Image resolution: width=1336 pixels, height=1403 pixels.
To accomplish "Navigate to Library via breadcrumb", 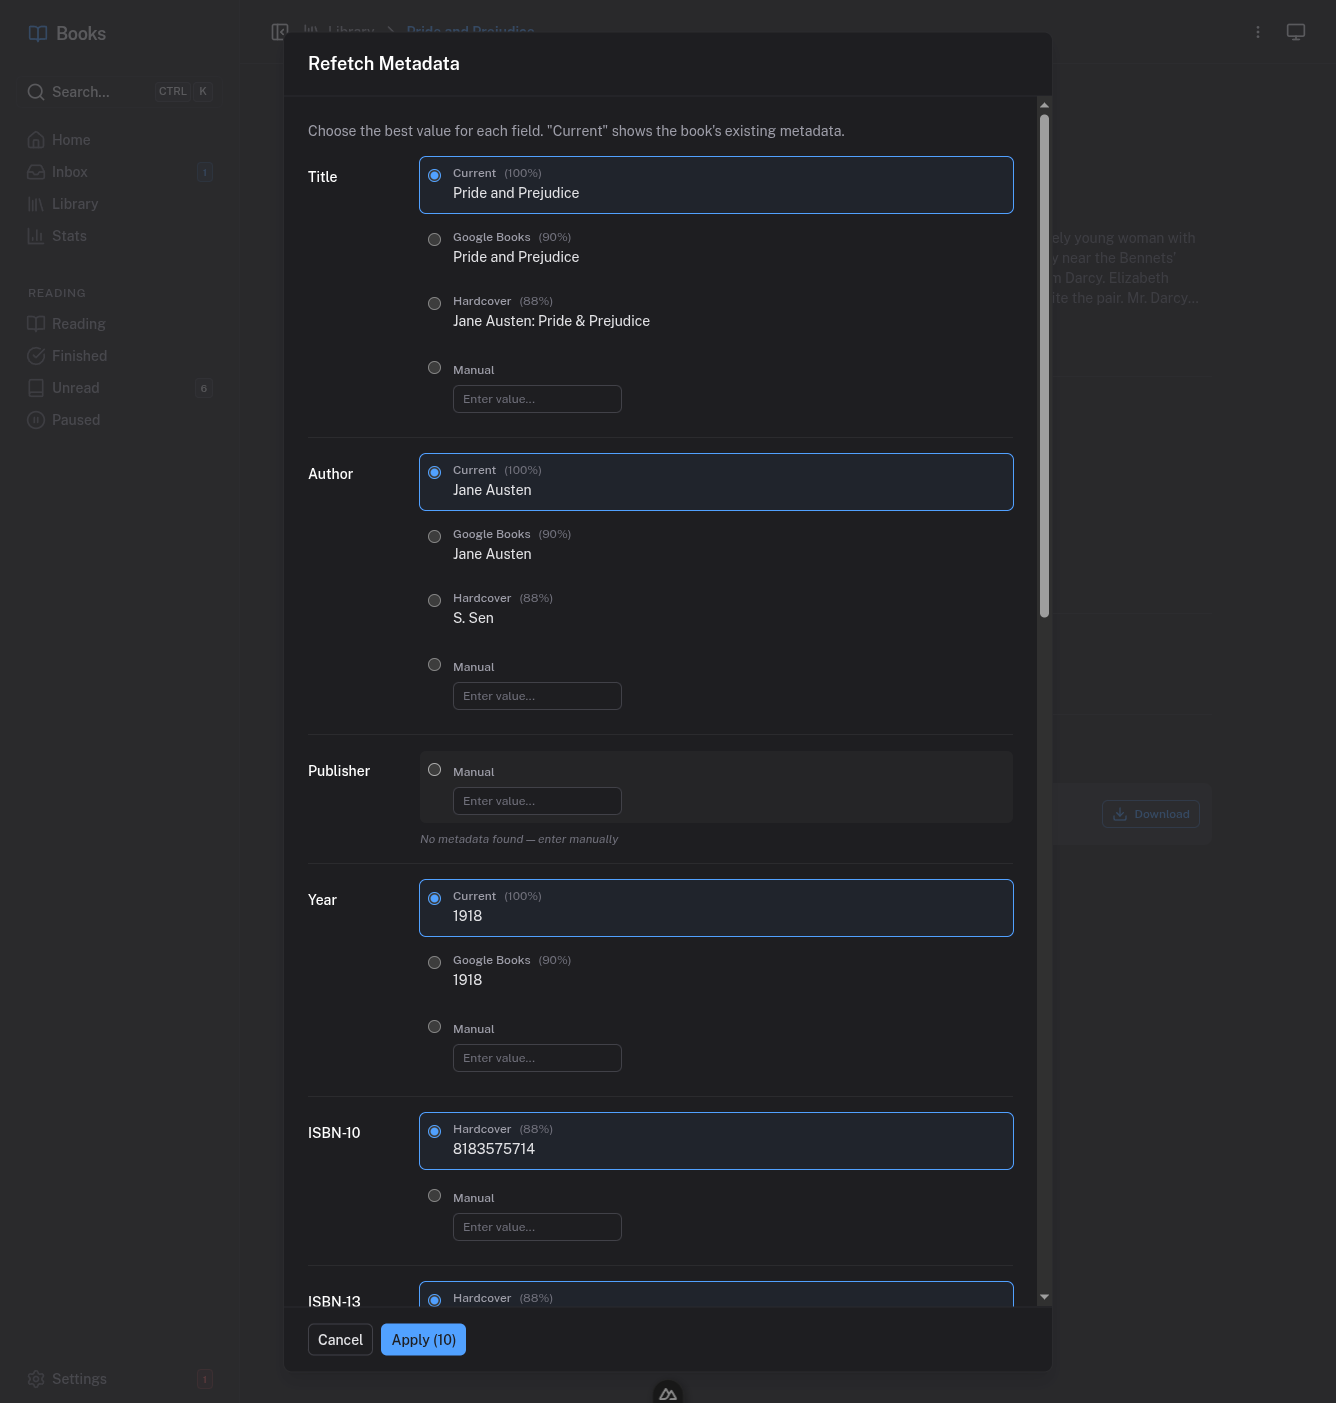I will (351, 31).
